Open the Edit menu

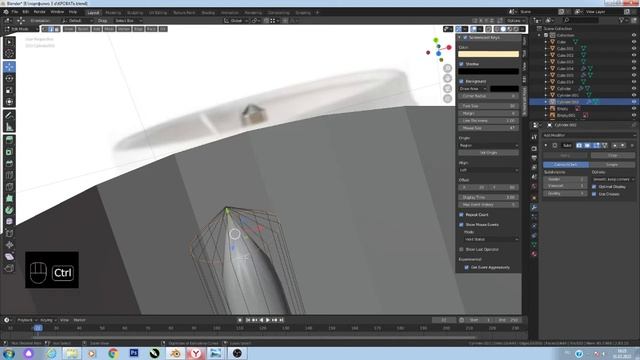tap(26, 12)
